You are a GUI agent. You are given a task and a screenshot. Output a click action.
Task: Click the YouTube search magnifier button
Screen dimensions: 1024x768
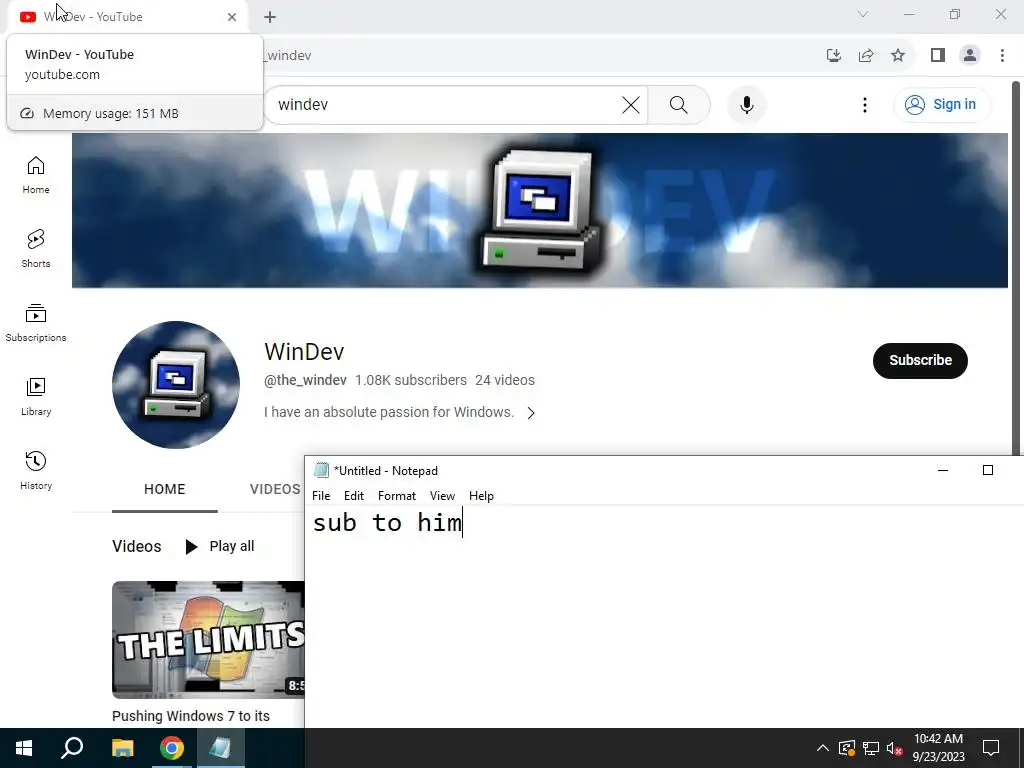[679, 105]
